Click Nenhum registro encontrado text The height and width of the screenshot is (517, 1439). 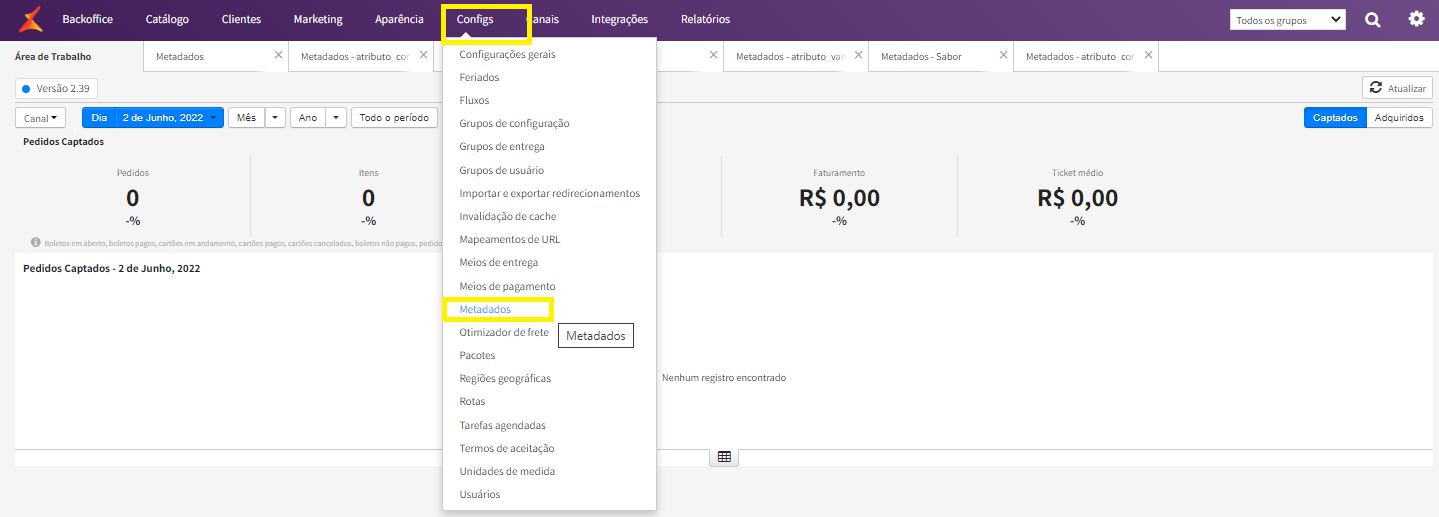pos(724,378)
